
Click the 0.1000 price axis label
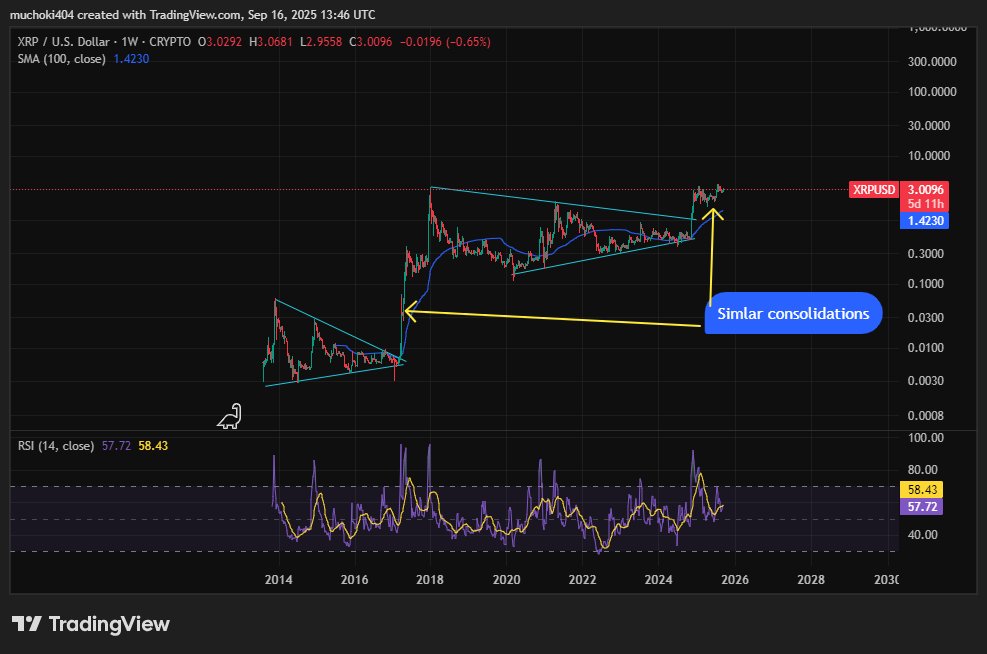coord(925,284)
